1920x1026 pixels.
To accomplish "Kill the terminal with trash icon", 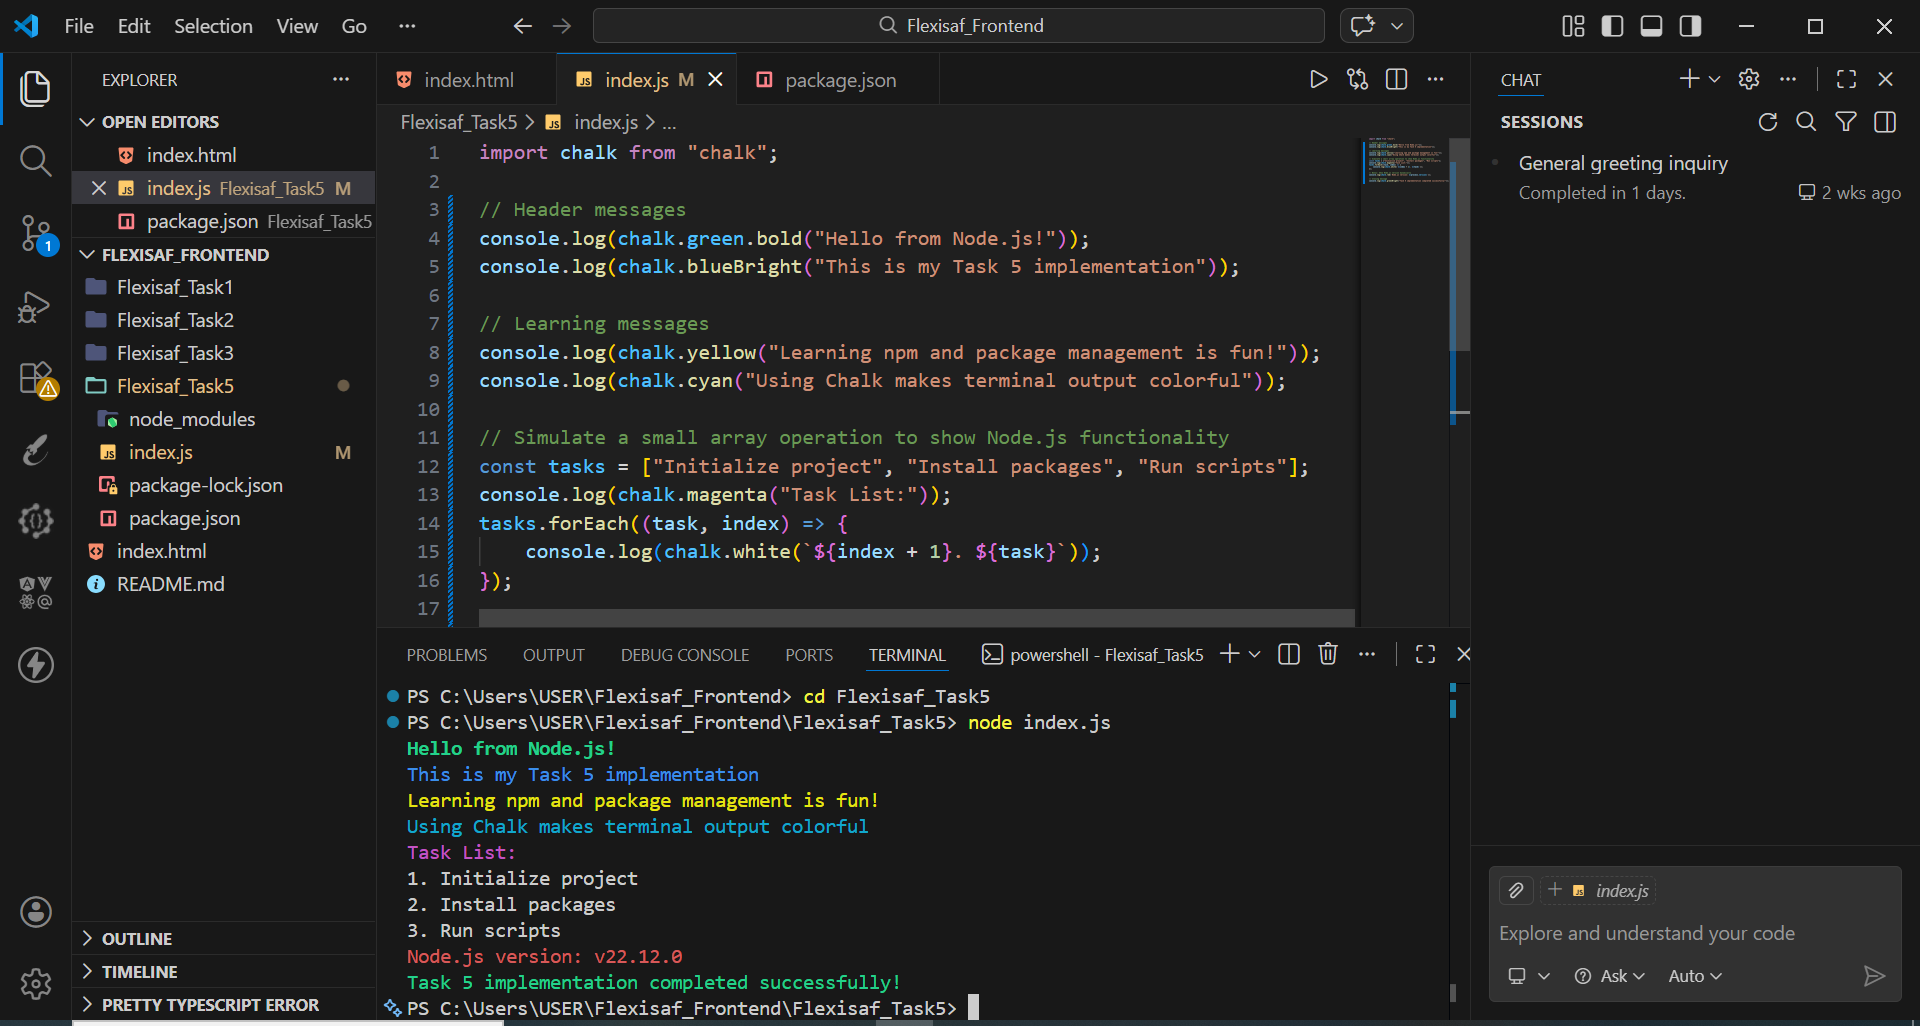I will click(x=1327, y=654).
